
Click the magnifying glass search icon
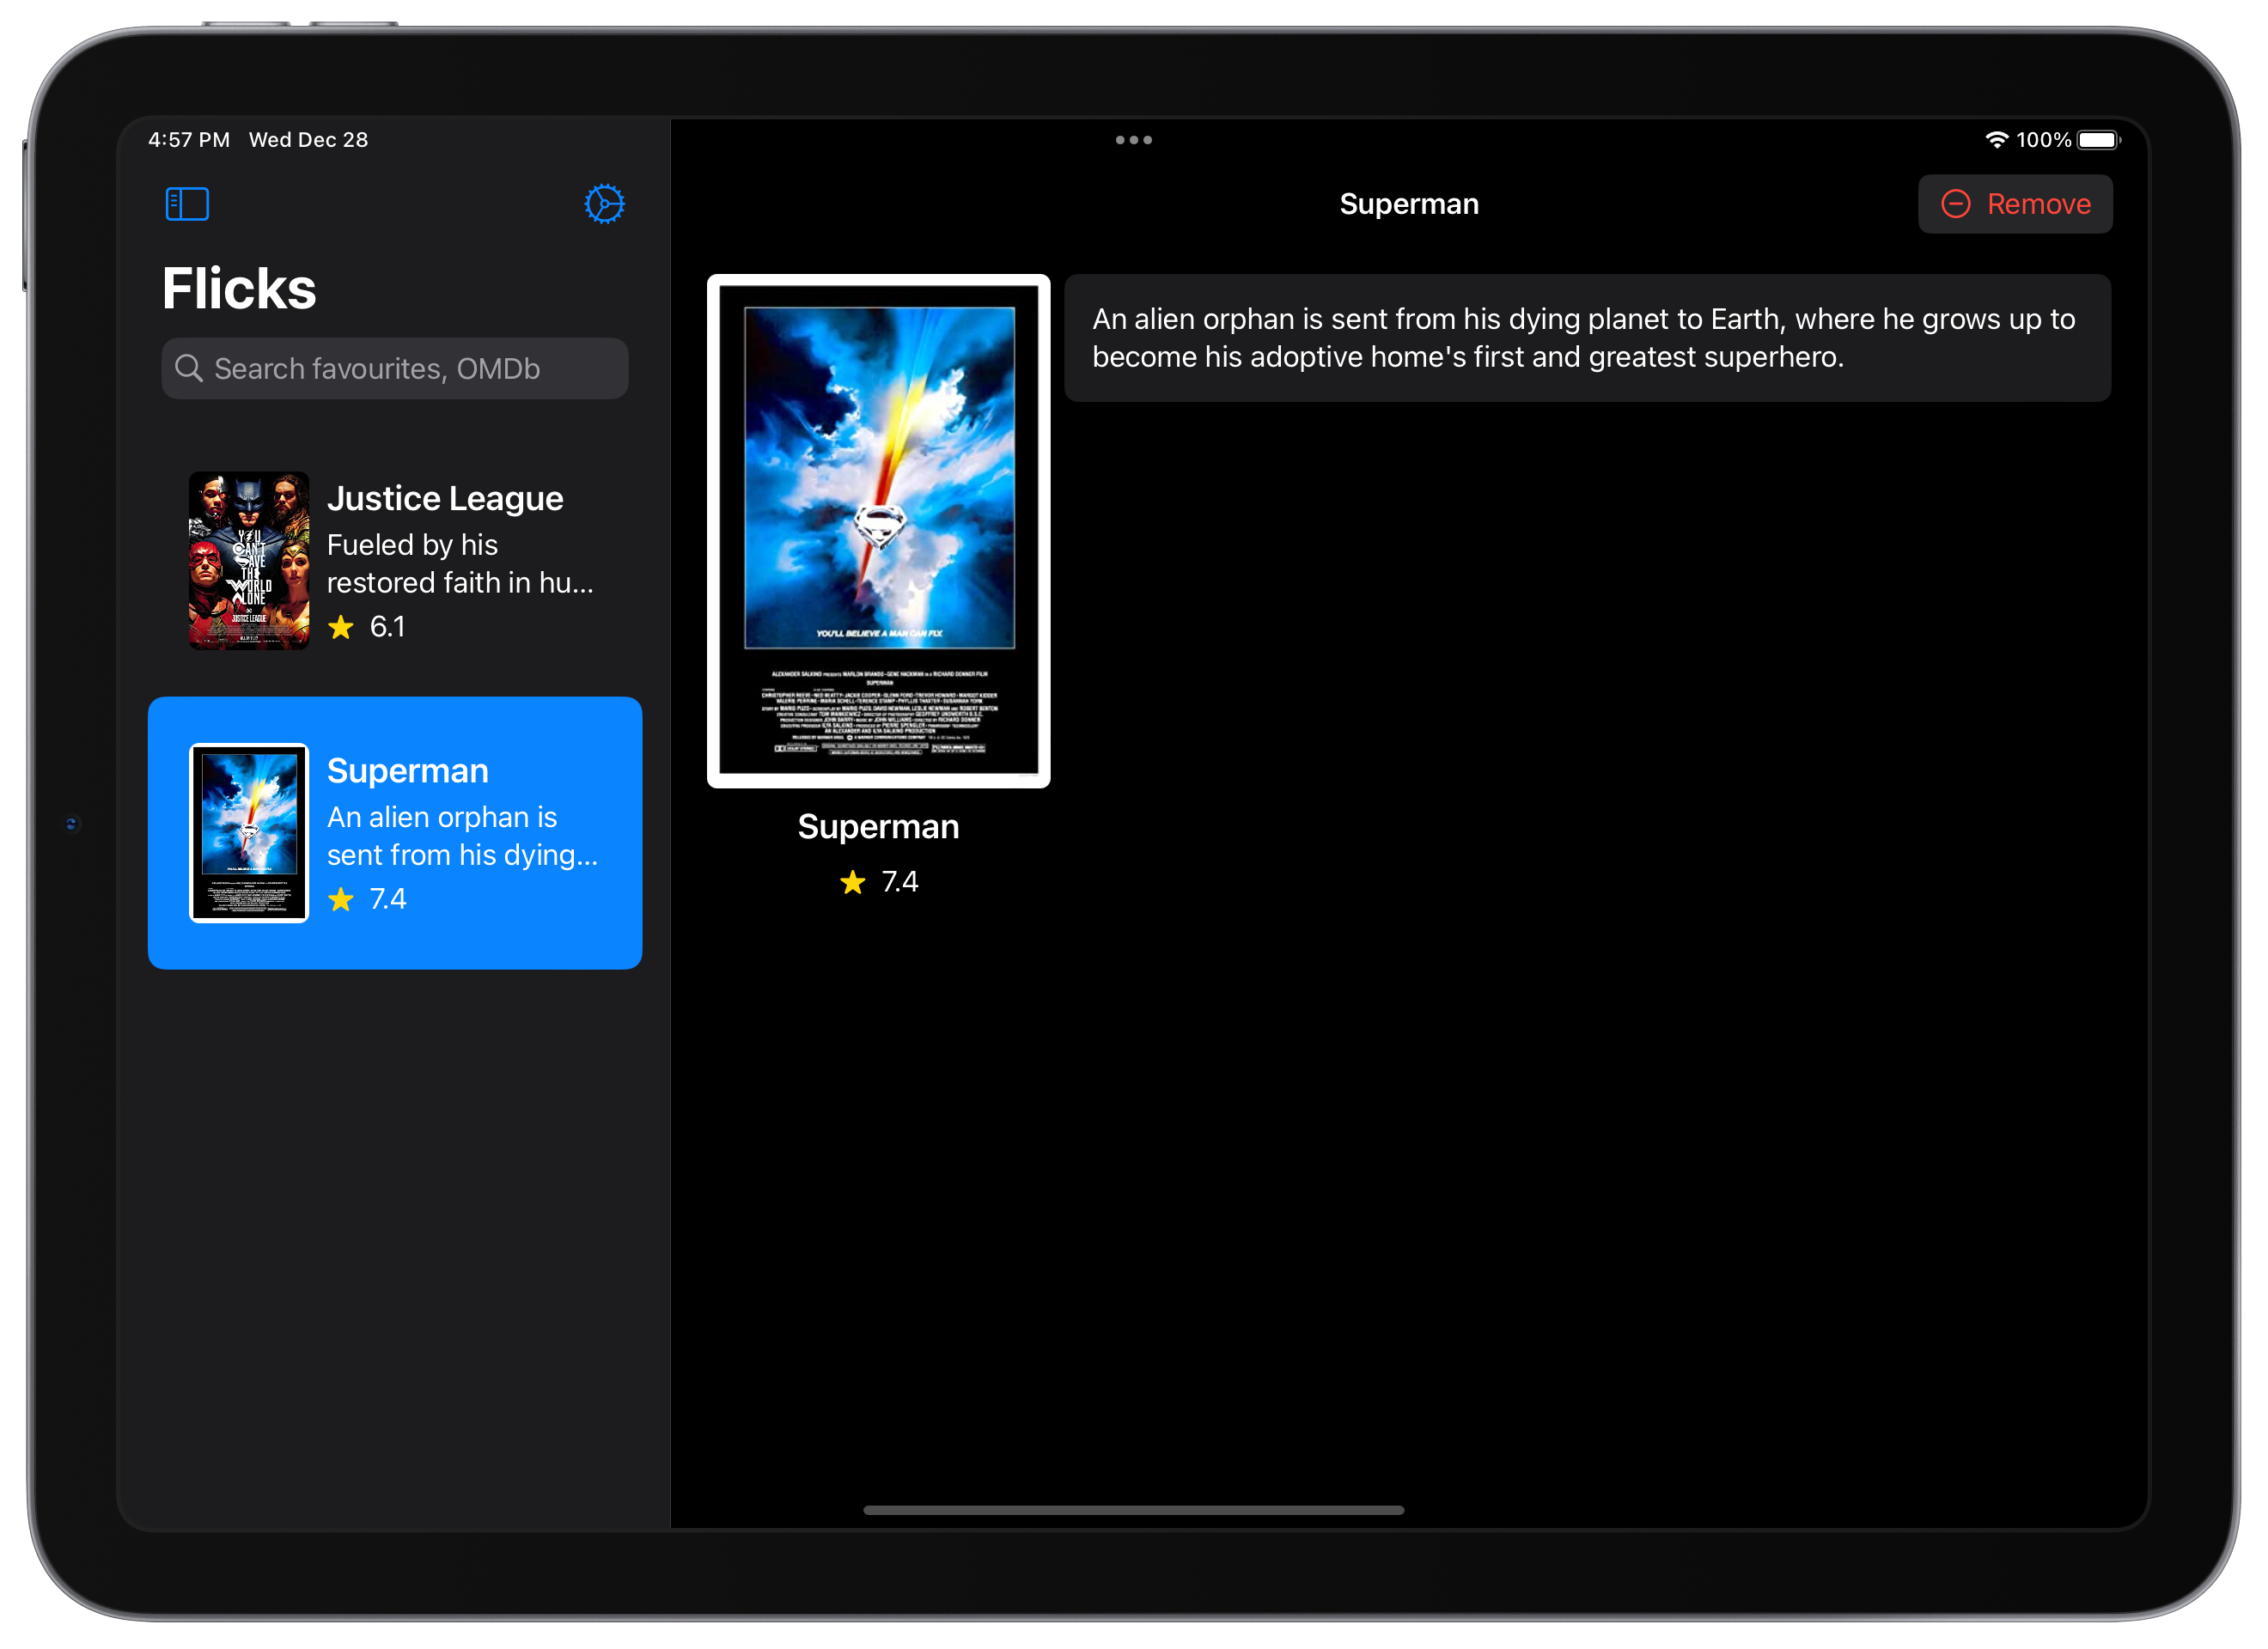click(x=188, y=368)
